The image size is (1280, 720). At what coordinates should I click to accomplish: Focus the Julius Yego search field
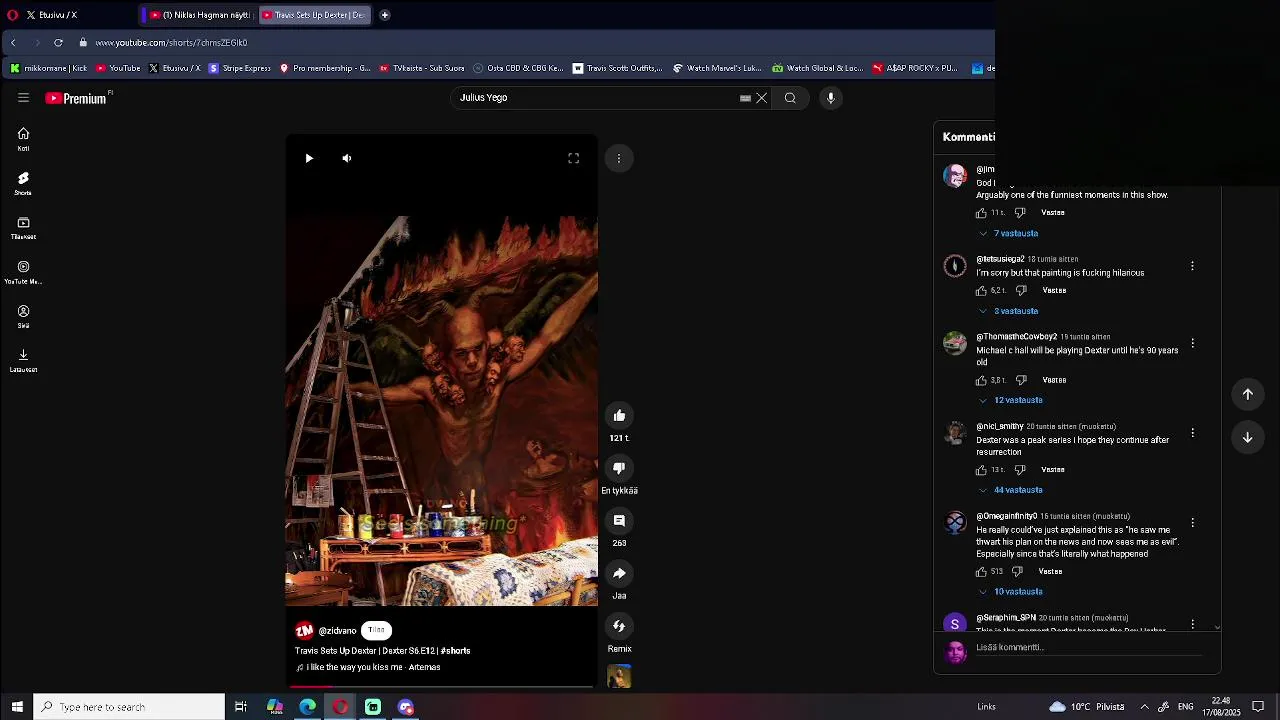point(596,98)
